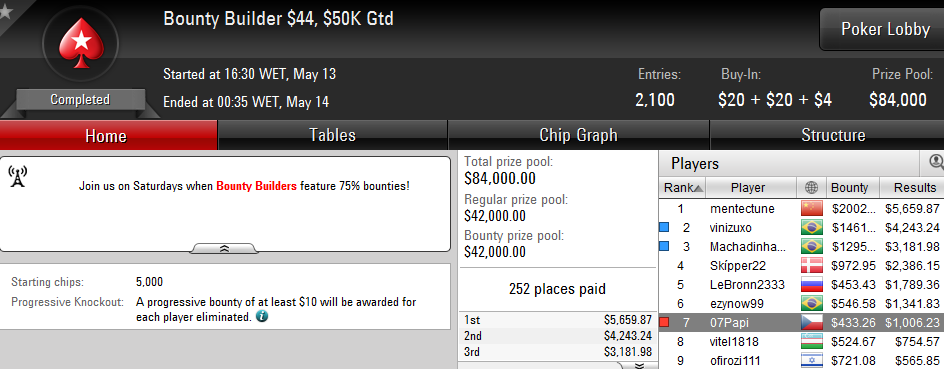Screen dimensions: 944x369
Task: Click the globe country column icon
Action: click(x=811, y=188)
